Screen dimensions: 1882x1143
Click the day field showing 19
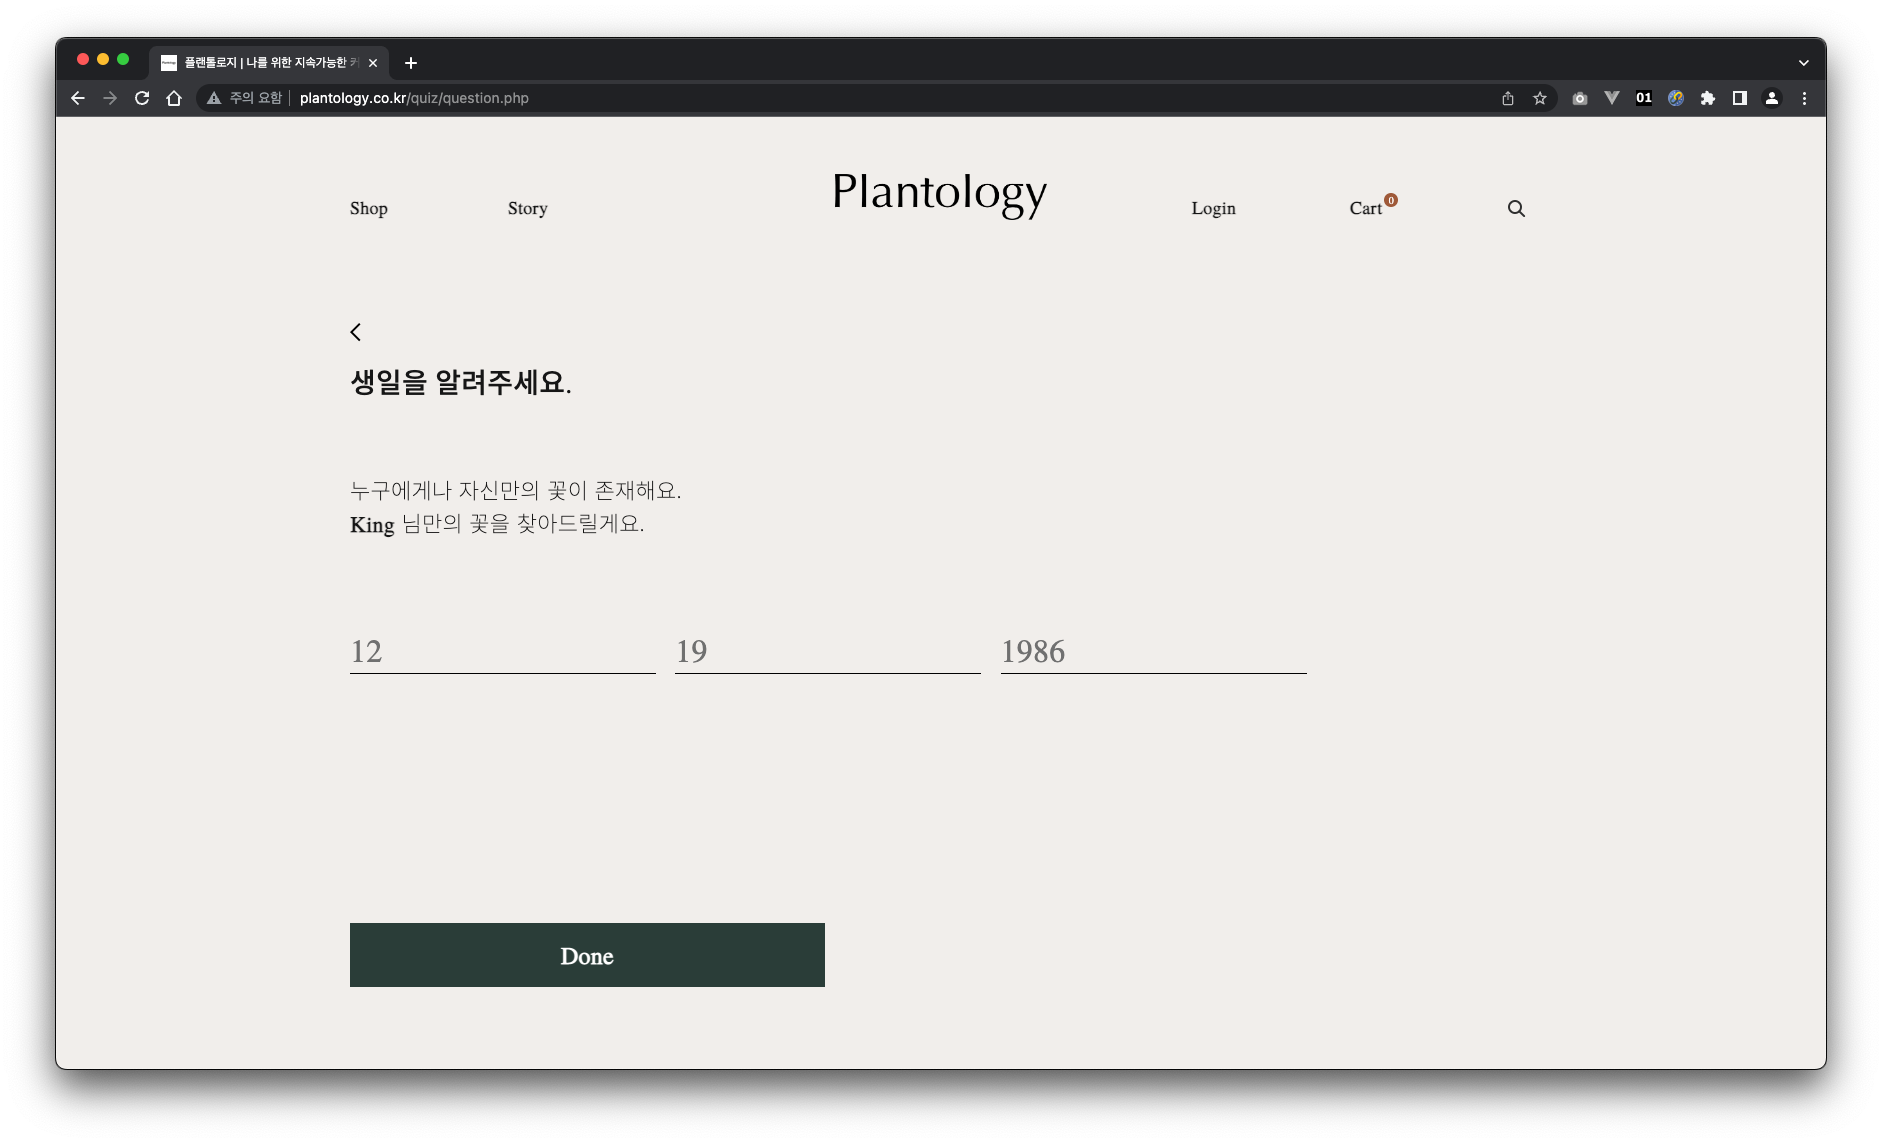(x=827, y=651)
